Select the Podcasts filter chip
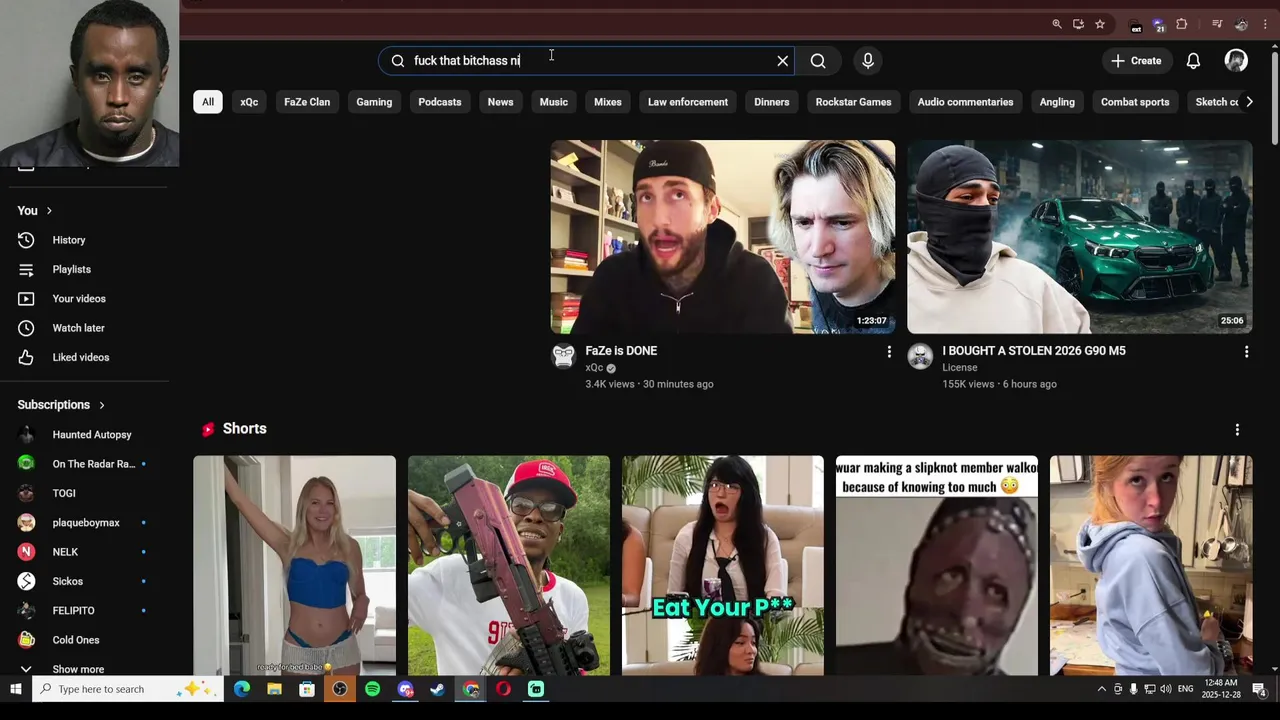The width and height of the screenshot is (1280, 720). [x=440, y=102]
